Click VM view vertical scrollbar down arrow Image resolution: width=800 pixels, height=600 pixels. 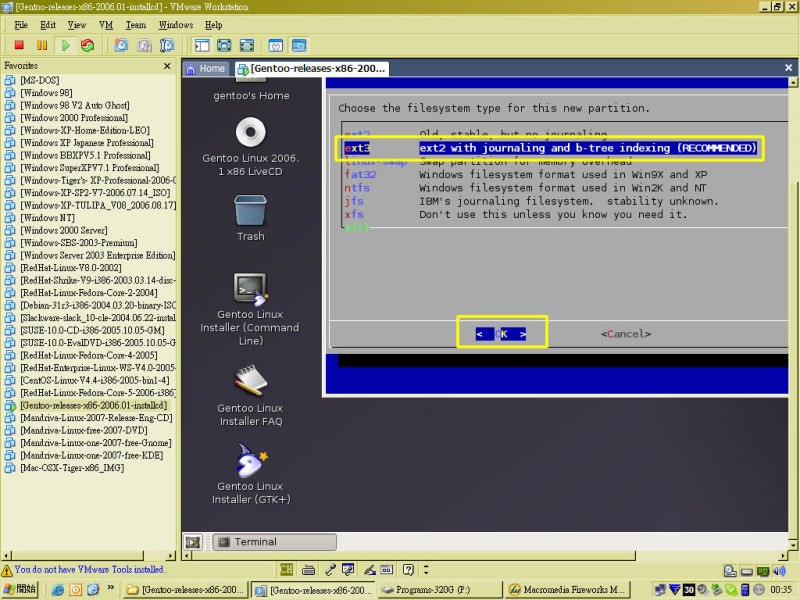coord(793,545)
